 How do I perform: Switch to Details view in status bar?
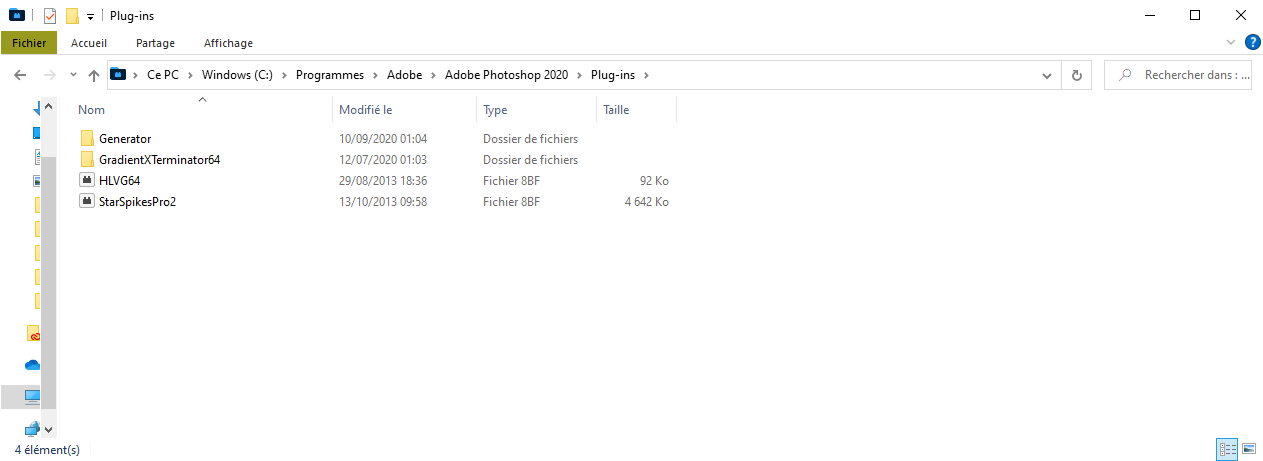[1227, 449]
